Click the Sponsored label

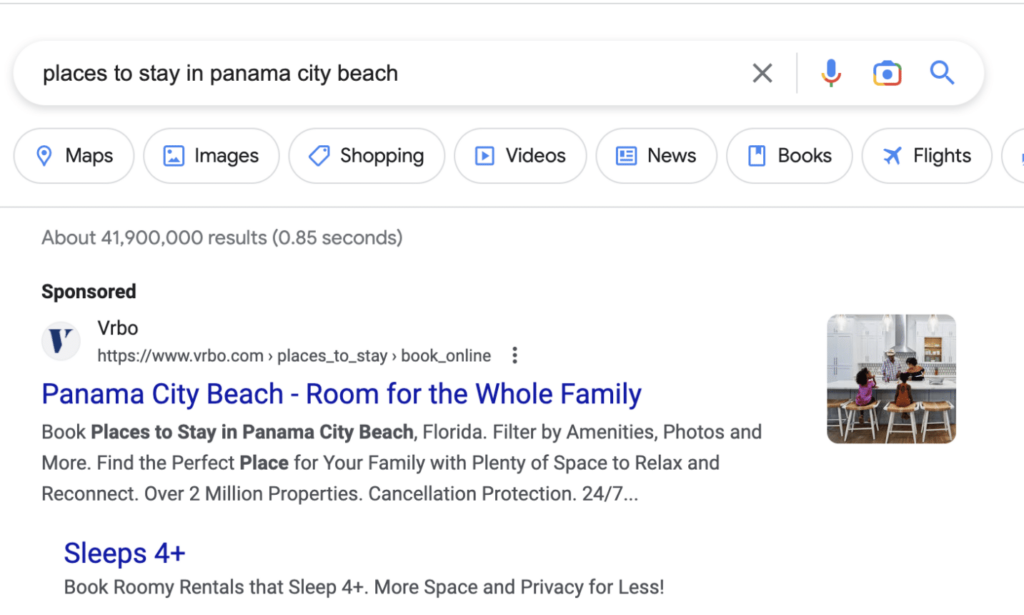89,291
